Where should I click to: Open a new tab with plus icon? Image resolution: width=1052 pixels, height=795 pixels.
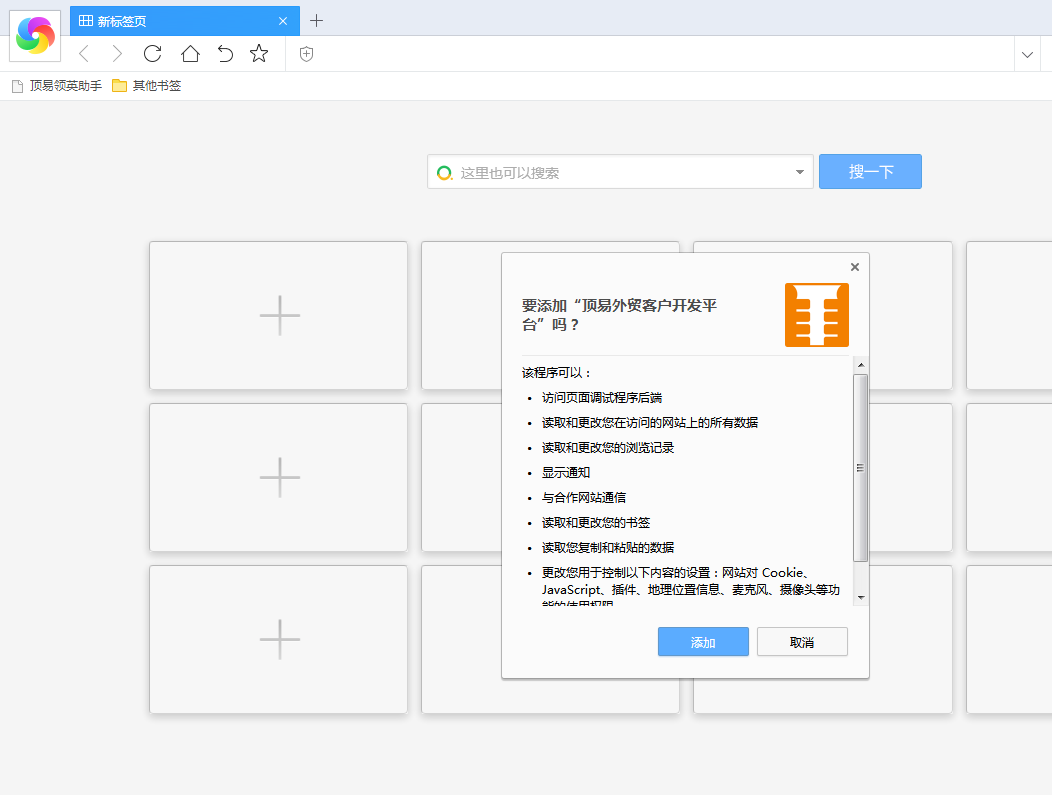[x=317, y=21]
